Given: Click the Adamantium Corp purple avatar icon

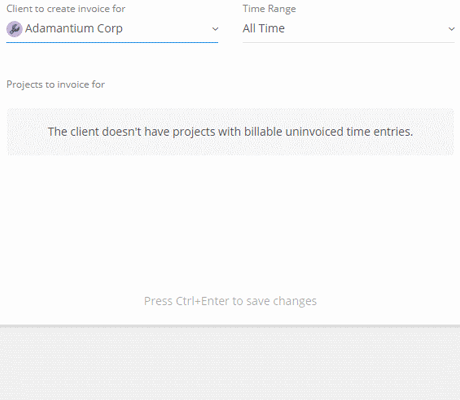Looking at the screenshot, I should tap(14, 29).
